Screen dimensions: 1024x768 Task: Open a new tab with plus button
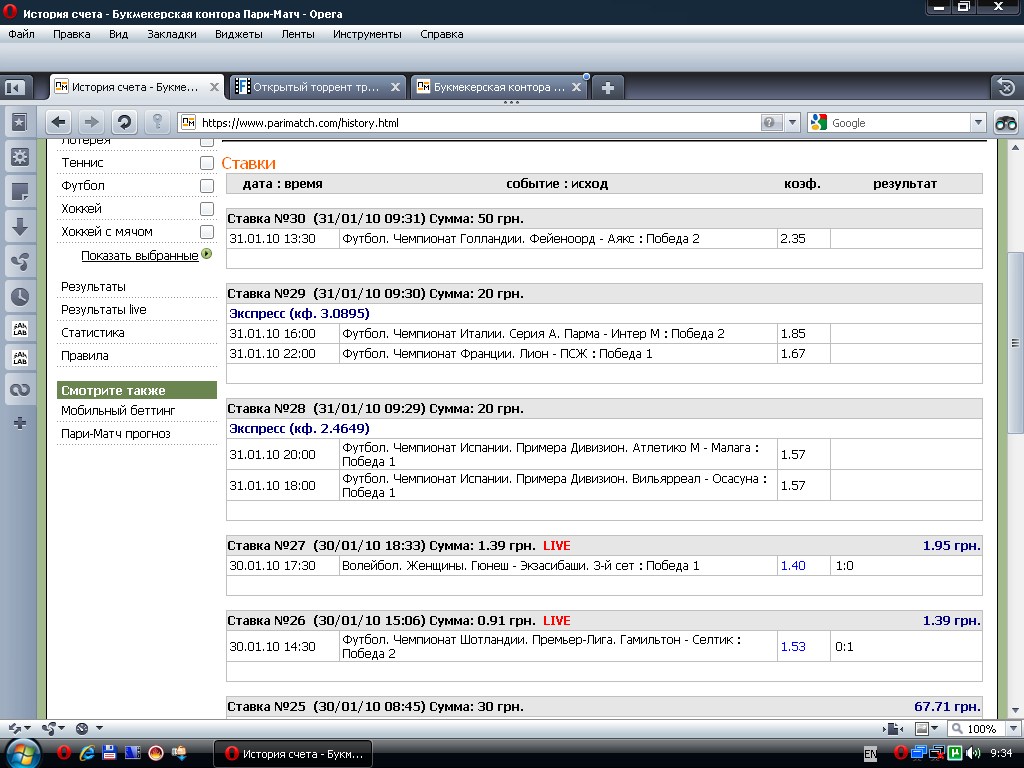pyautogui.click(x=607, y=87)
